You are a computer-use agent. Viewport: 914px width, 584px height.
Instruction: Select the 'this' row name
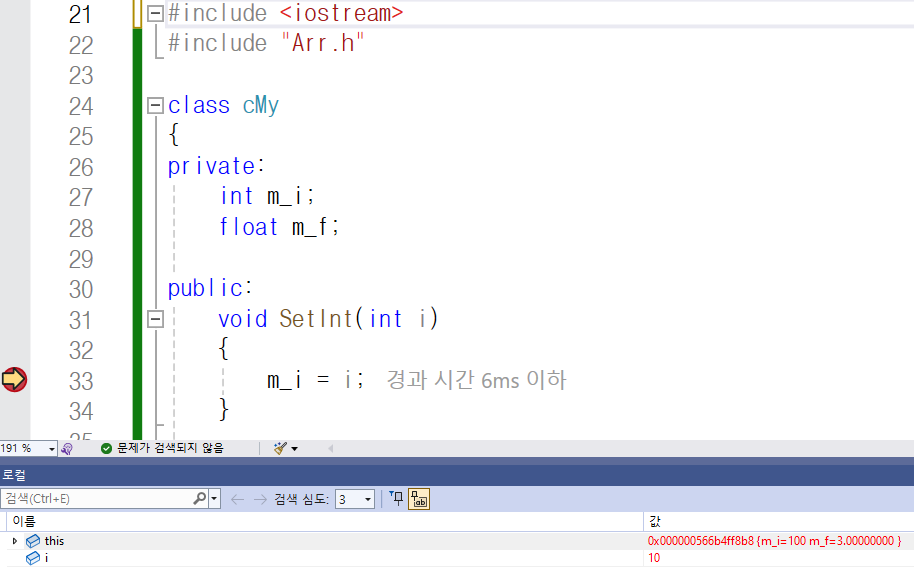(x=54, y=541)
